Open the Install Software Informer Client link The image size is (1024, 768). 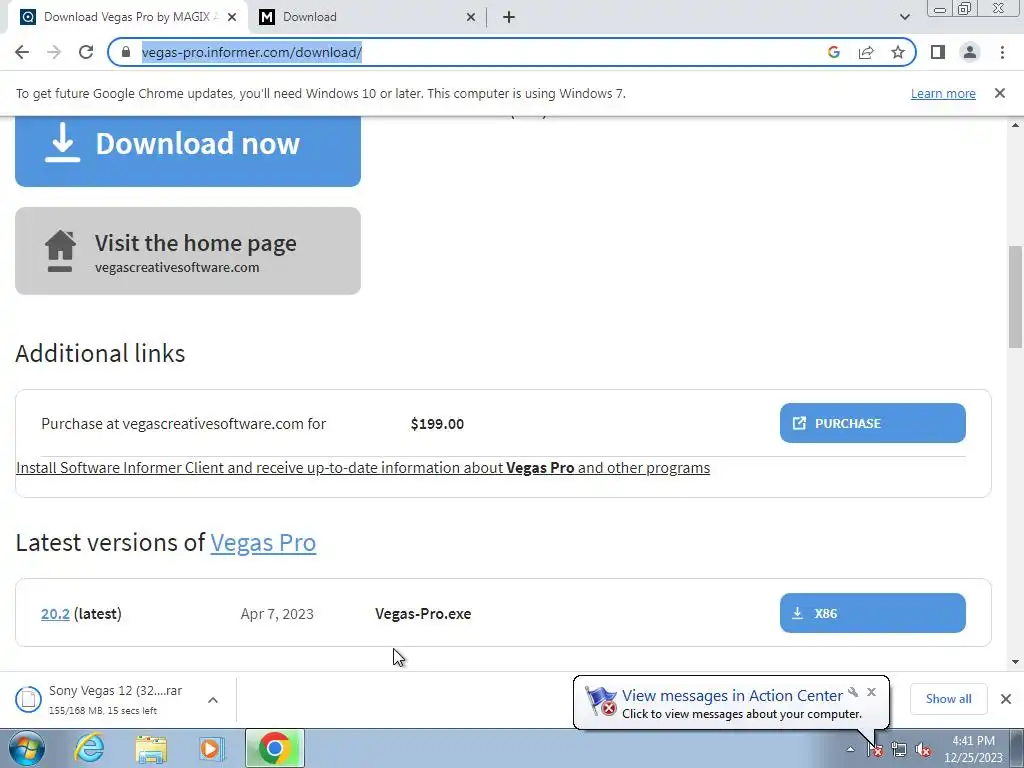tap(363, 468)
